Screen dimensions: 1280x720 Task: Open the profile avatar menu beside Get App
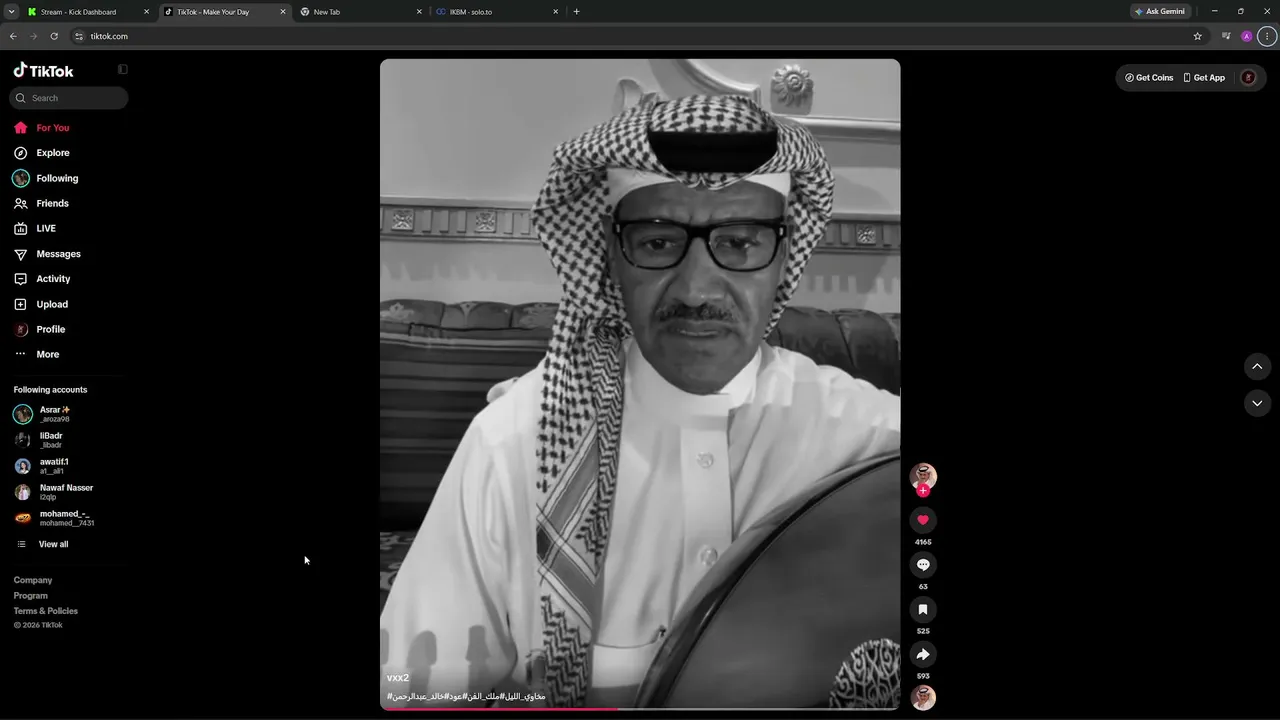1248,78
